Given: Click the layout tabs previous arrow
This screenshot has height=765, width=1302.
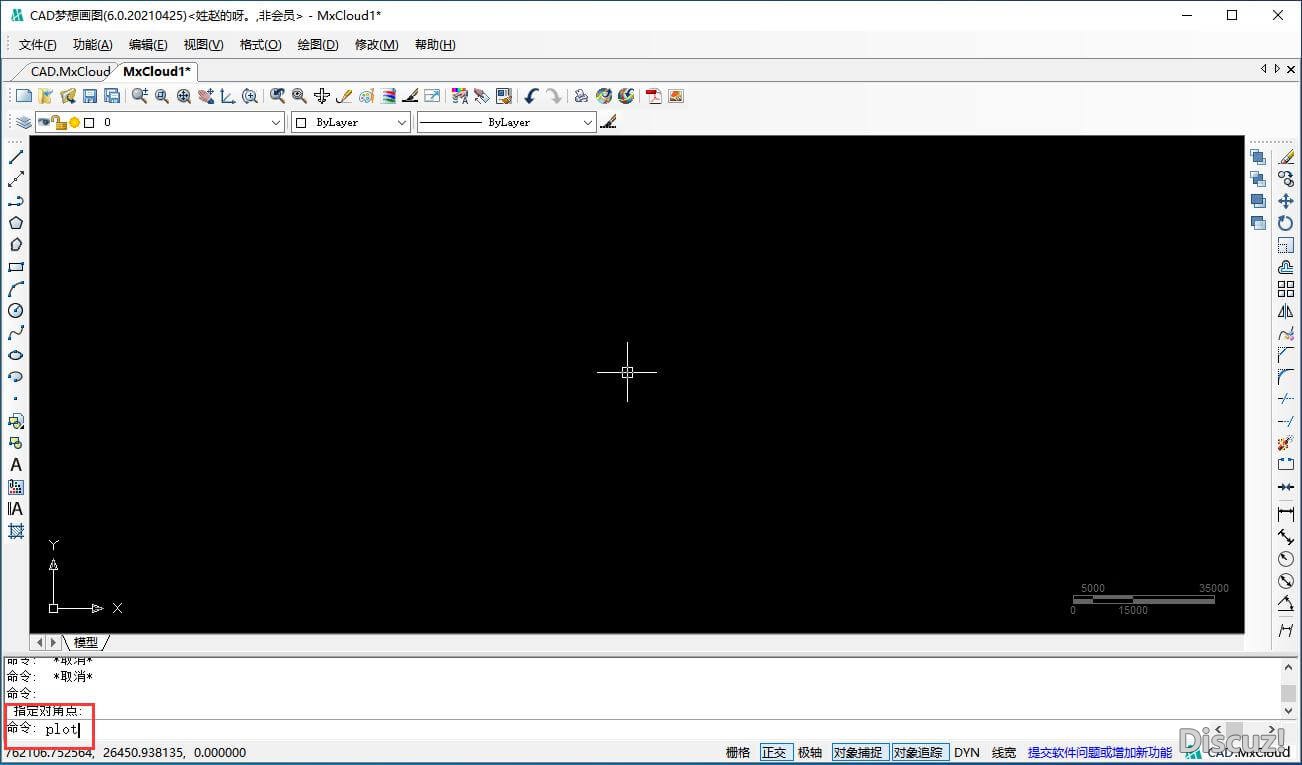Looking at the screenshot, I should pos(41,642).
